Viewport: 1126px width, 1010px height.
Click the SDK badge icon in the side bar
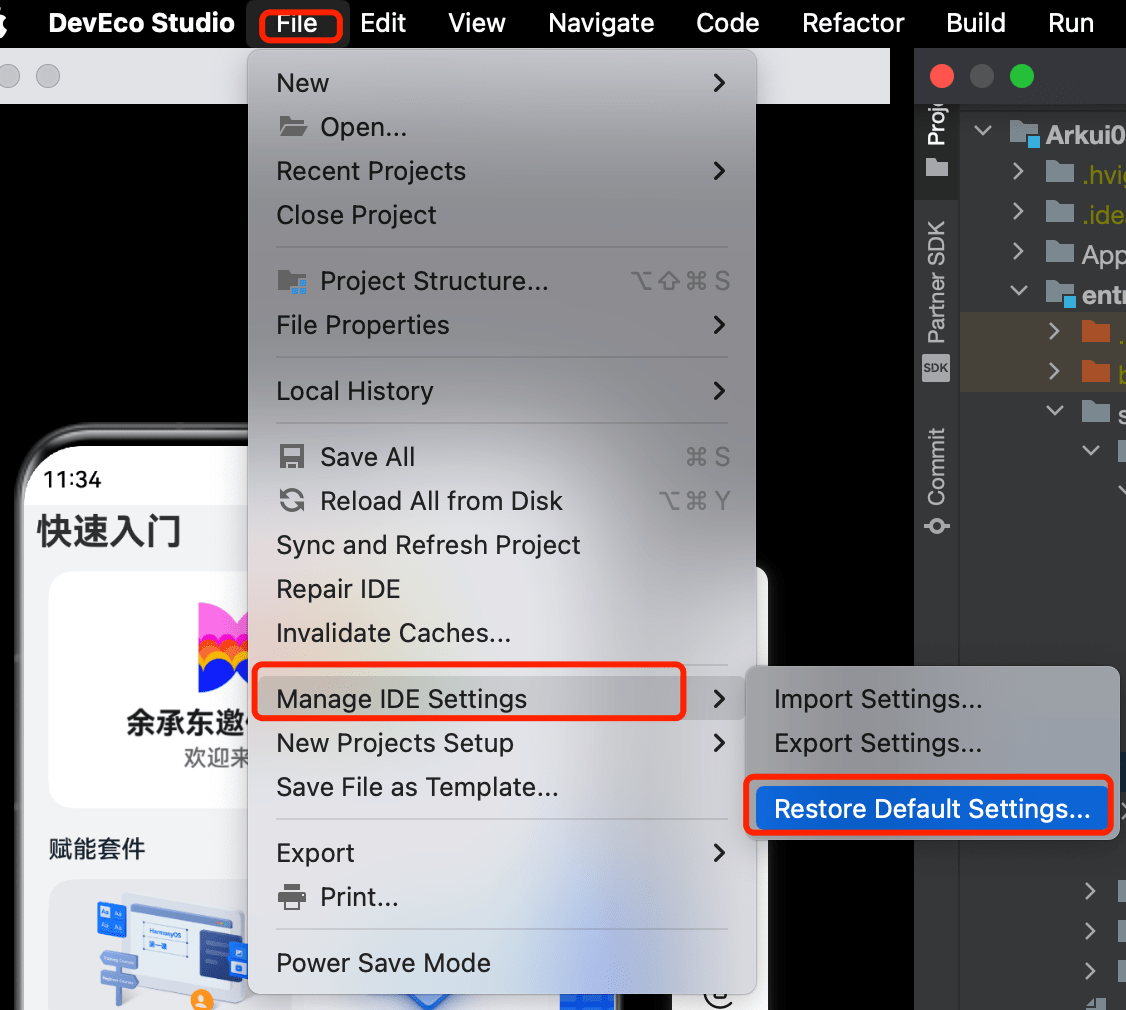pyautogui.click(x=936, y=368)
